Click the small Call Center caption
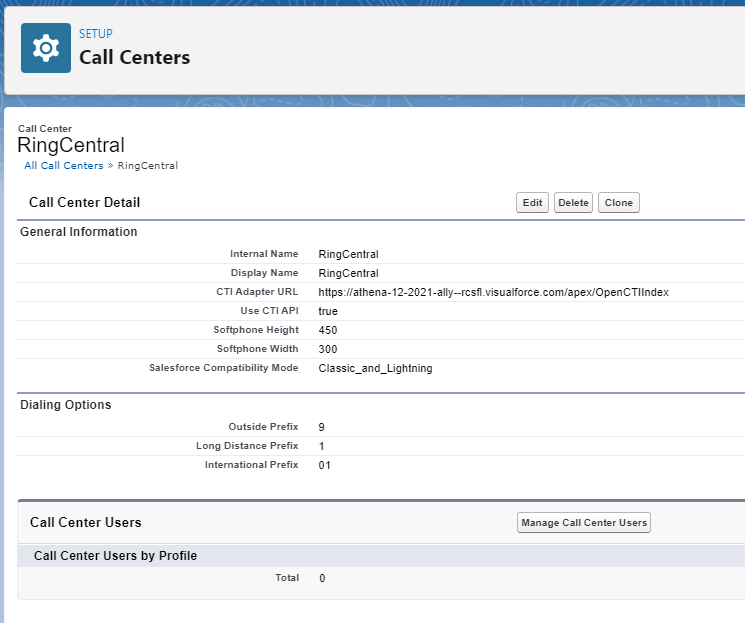This screenshot has width=745, height=623. pos(45,129)
